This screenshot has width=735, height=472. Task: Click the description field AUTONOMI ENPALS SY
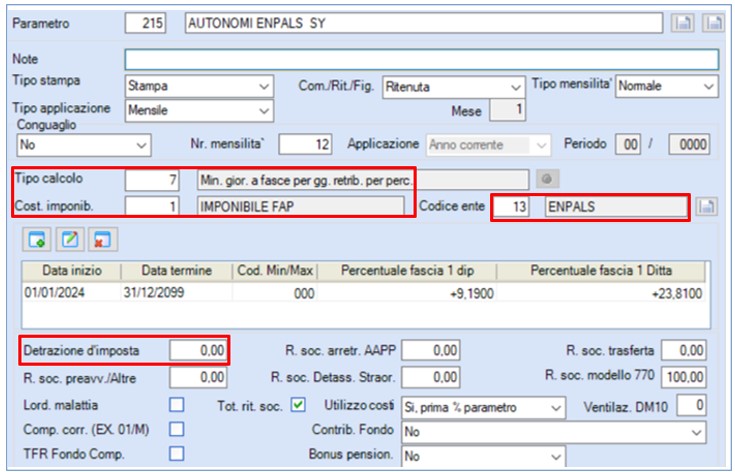click(424, 23)
